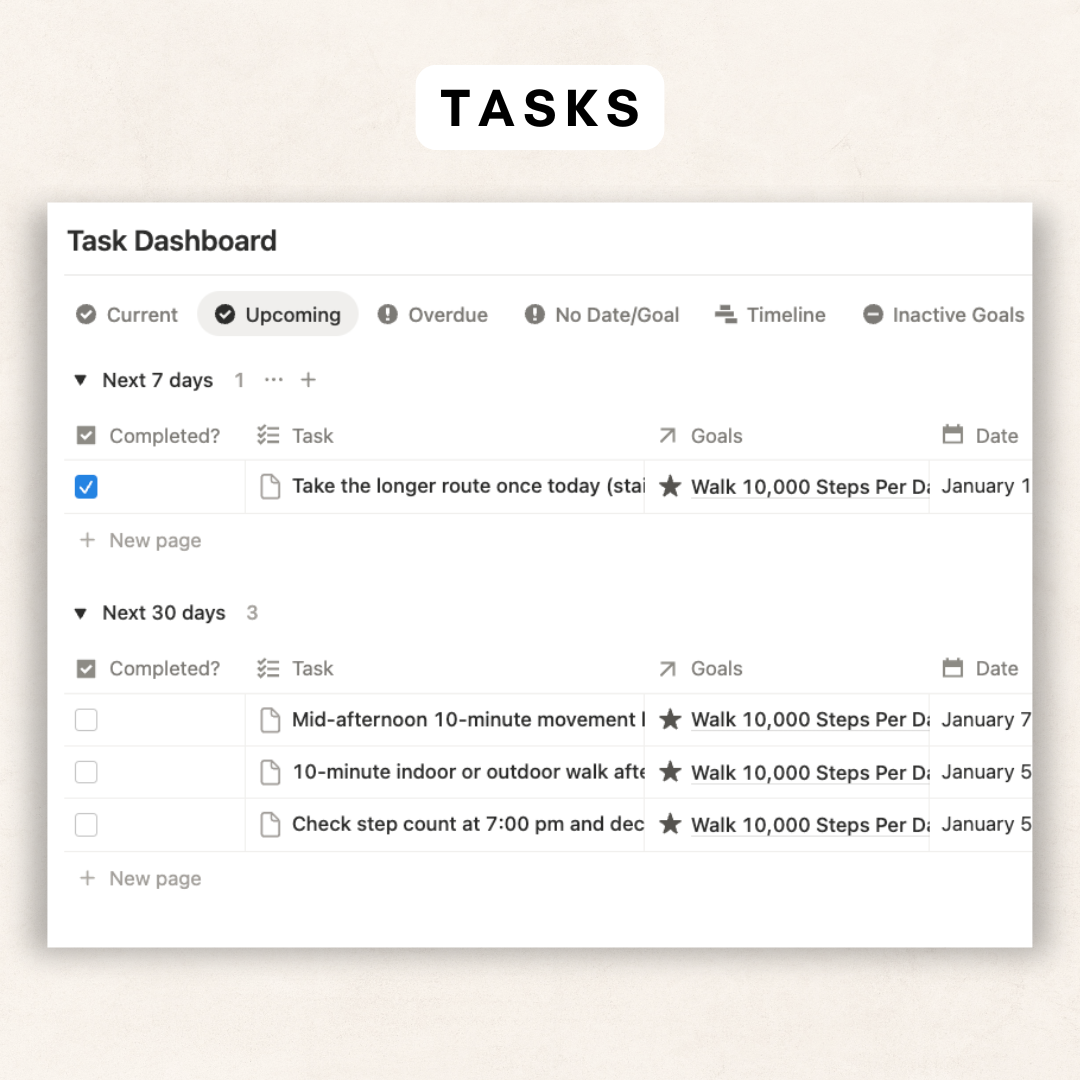Switch to the Overdue tab

(433, 315)
